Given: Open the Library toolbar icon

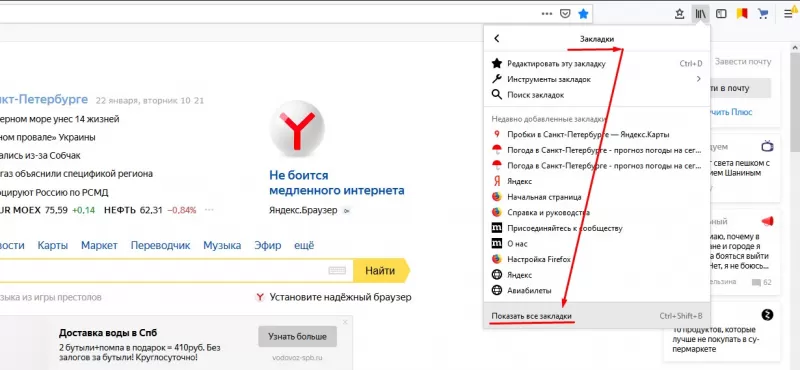Looking at the screenshot, I should point(700,14).
